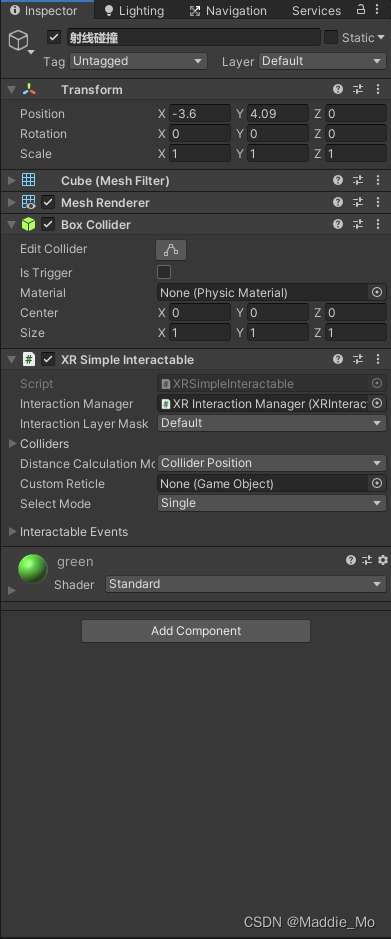Toggle the Is Trigger checkbox
This screenshot has height=939, width=391.
pyautogui.click(x=163, y=272)
